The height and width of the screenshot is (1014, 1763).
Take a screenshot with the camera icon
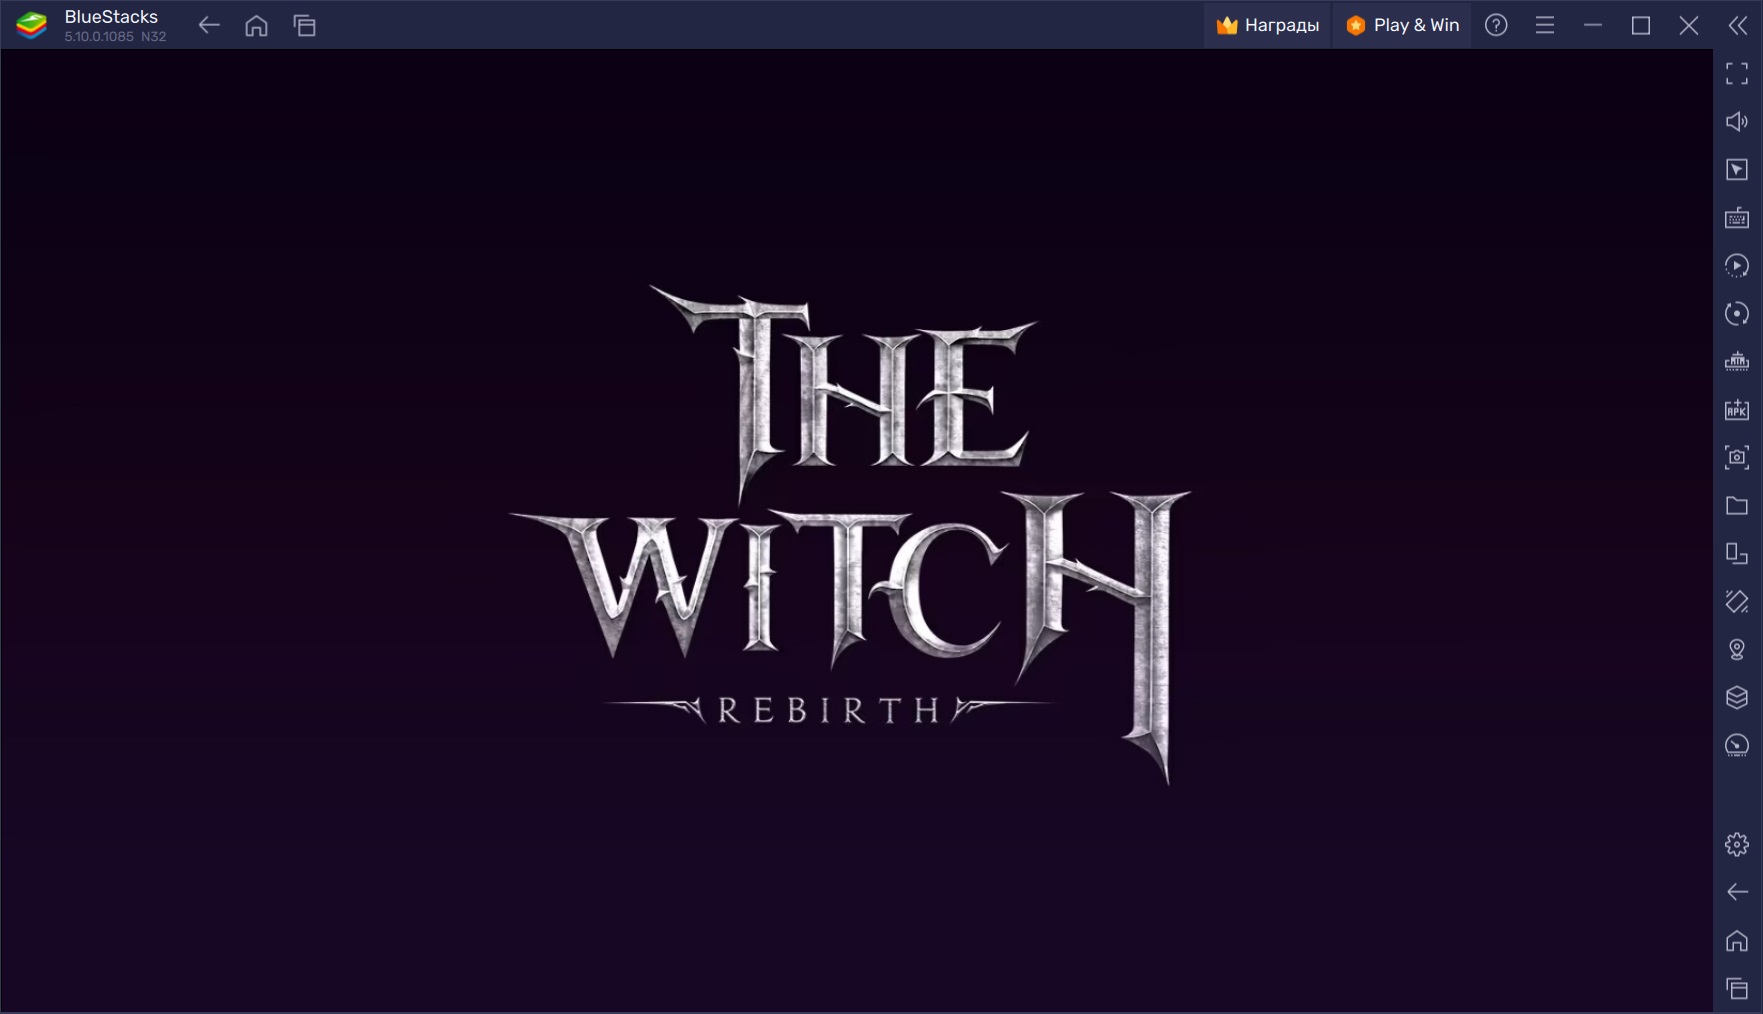click(x=1737, y=457)
